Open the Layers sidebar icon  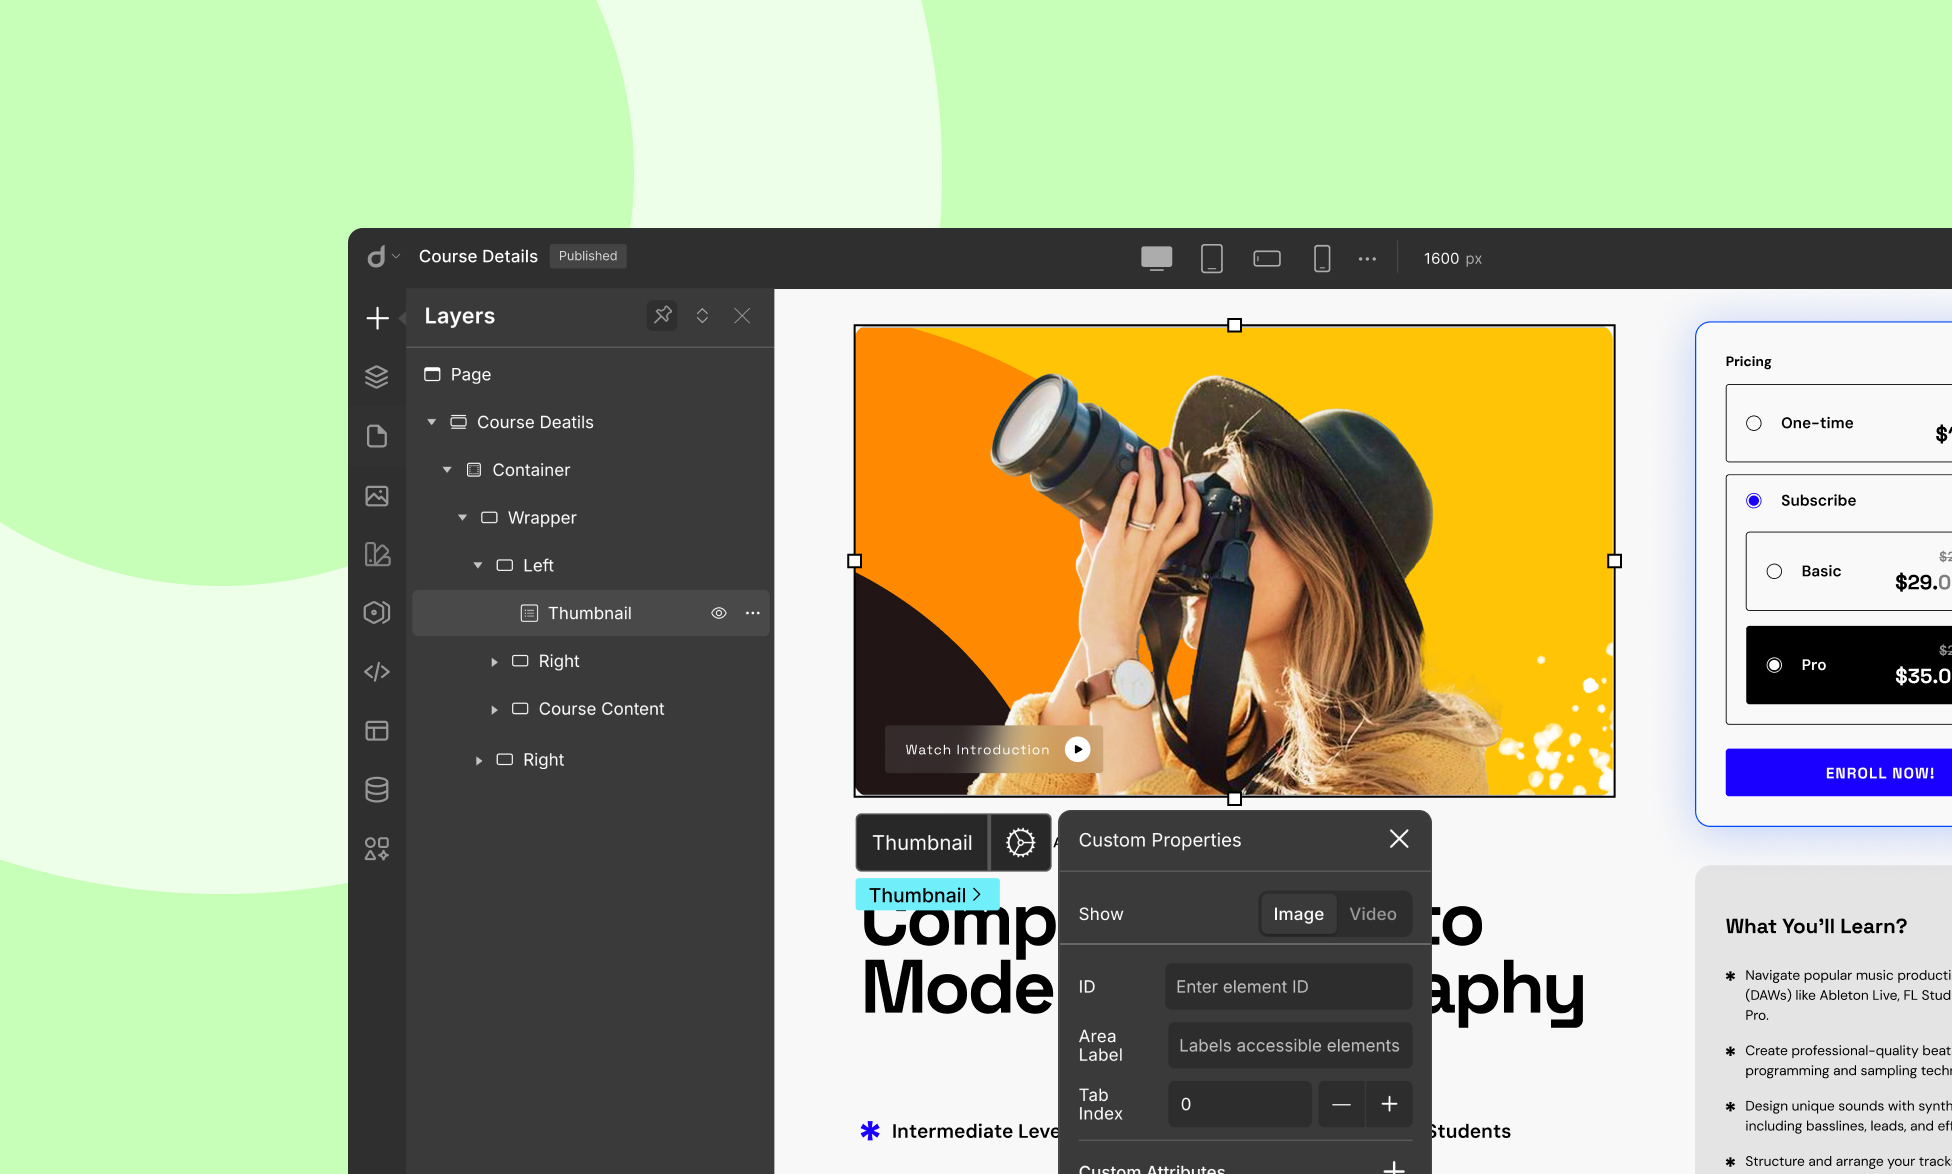tap(377, 377)
